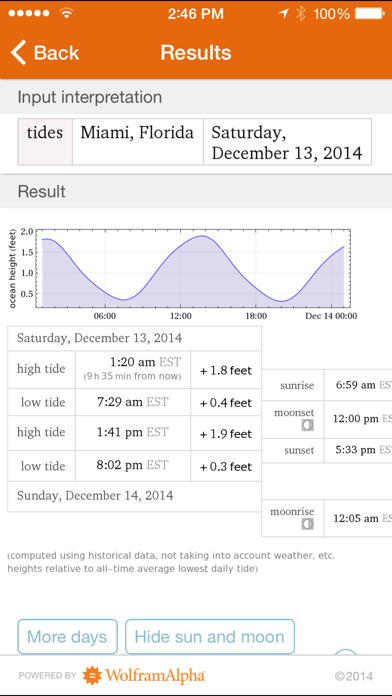This screenshot has width=392, height=696.
Task: Tap the tide height graph
Action: click(182, 270)
